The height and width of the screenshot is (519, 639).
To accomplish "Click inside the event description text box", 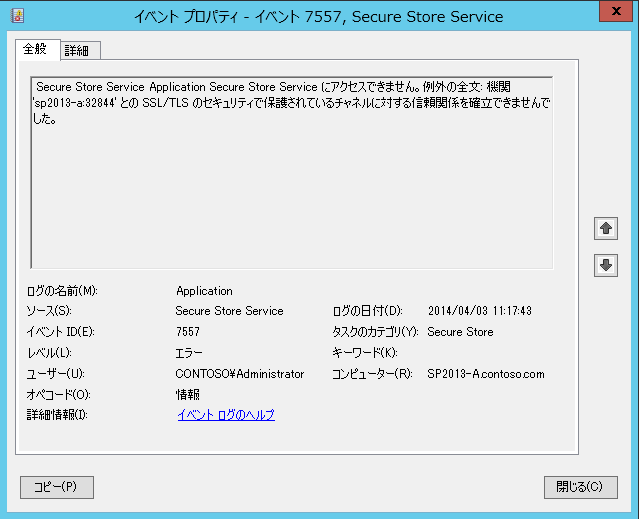I will click(x=292, y=172).
